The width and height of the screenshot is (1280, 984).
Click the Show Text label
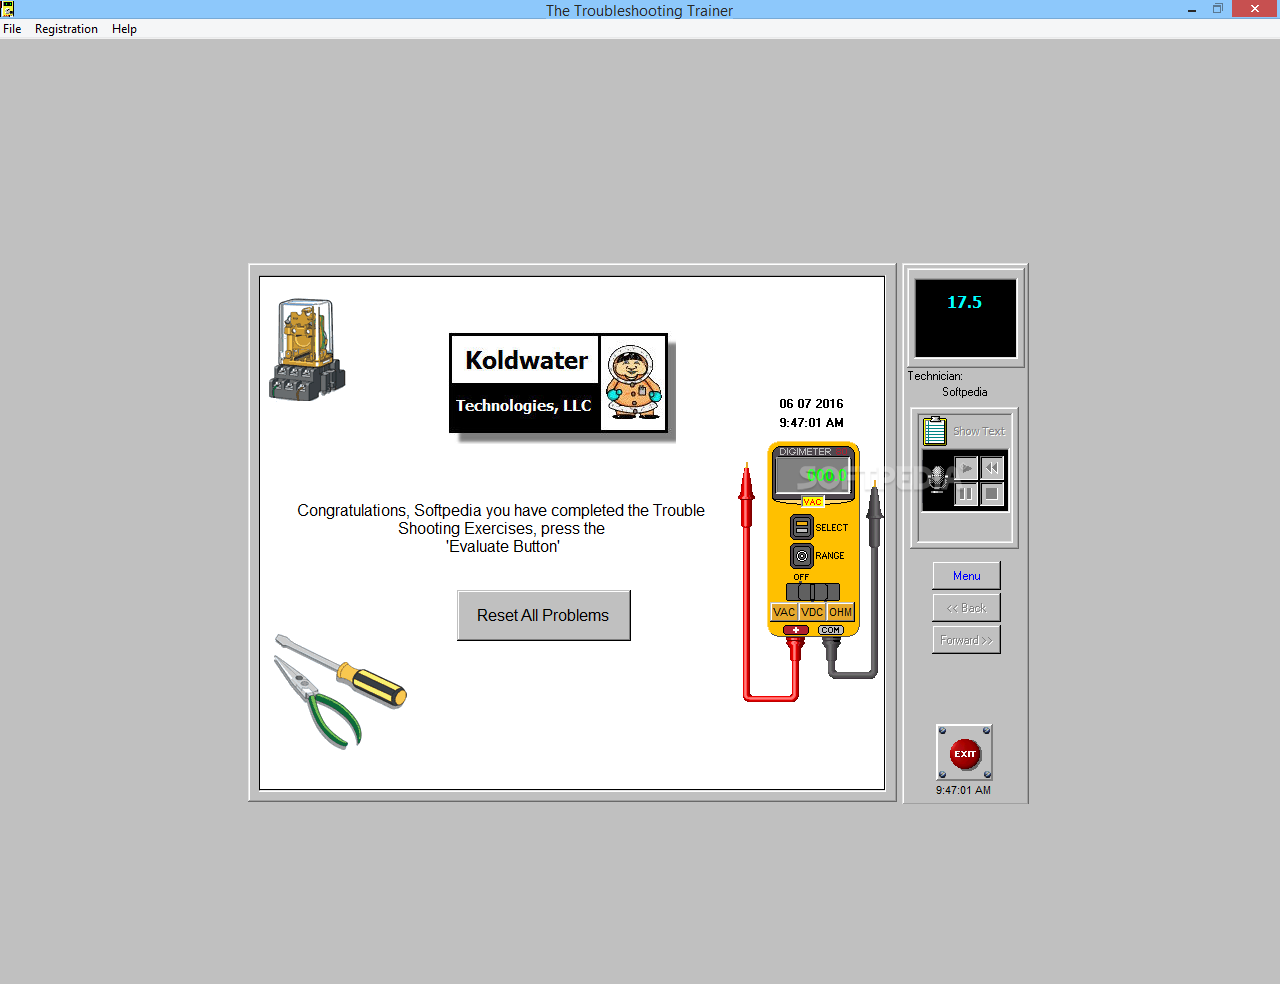pyautogui.click(x=979, y=431)
